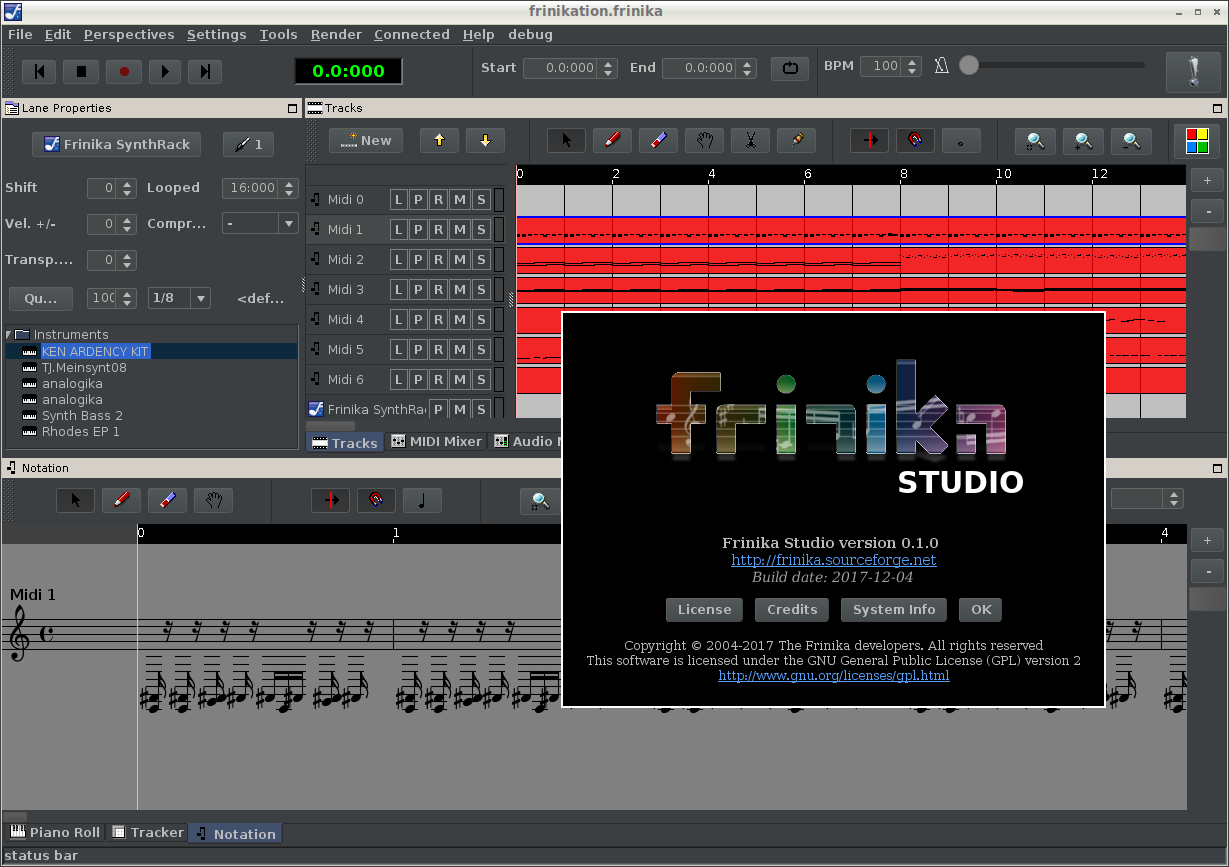Open the dropdown at right of Notation toolbar
The height and width of the screenshot is (867, 1229).
pyautogui.click(x=1147, y=498)
